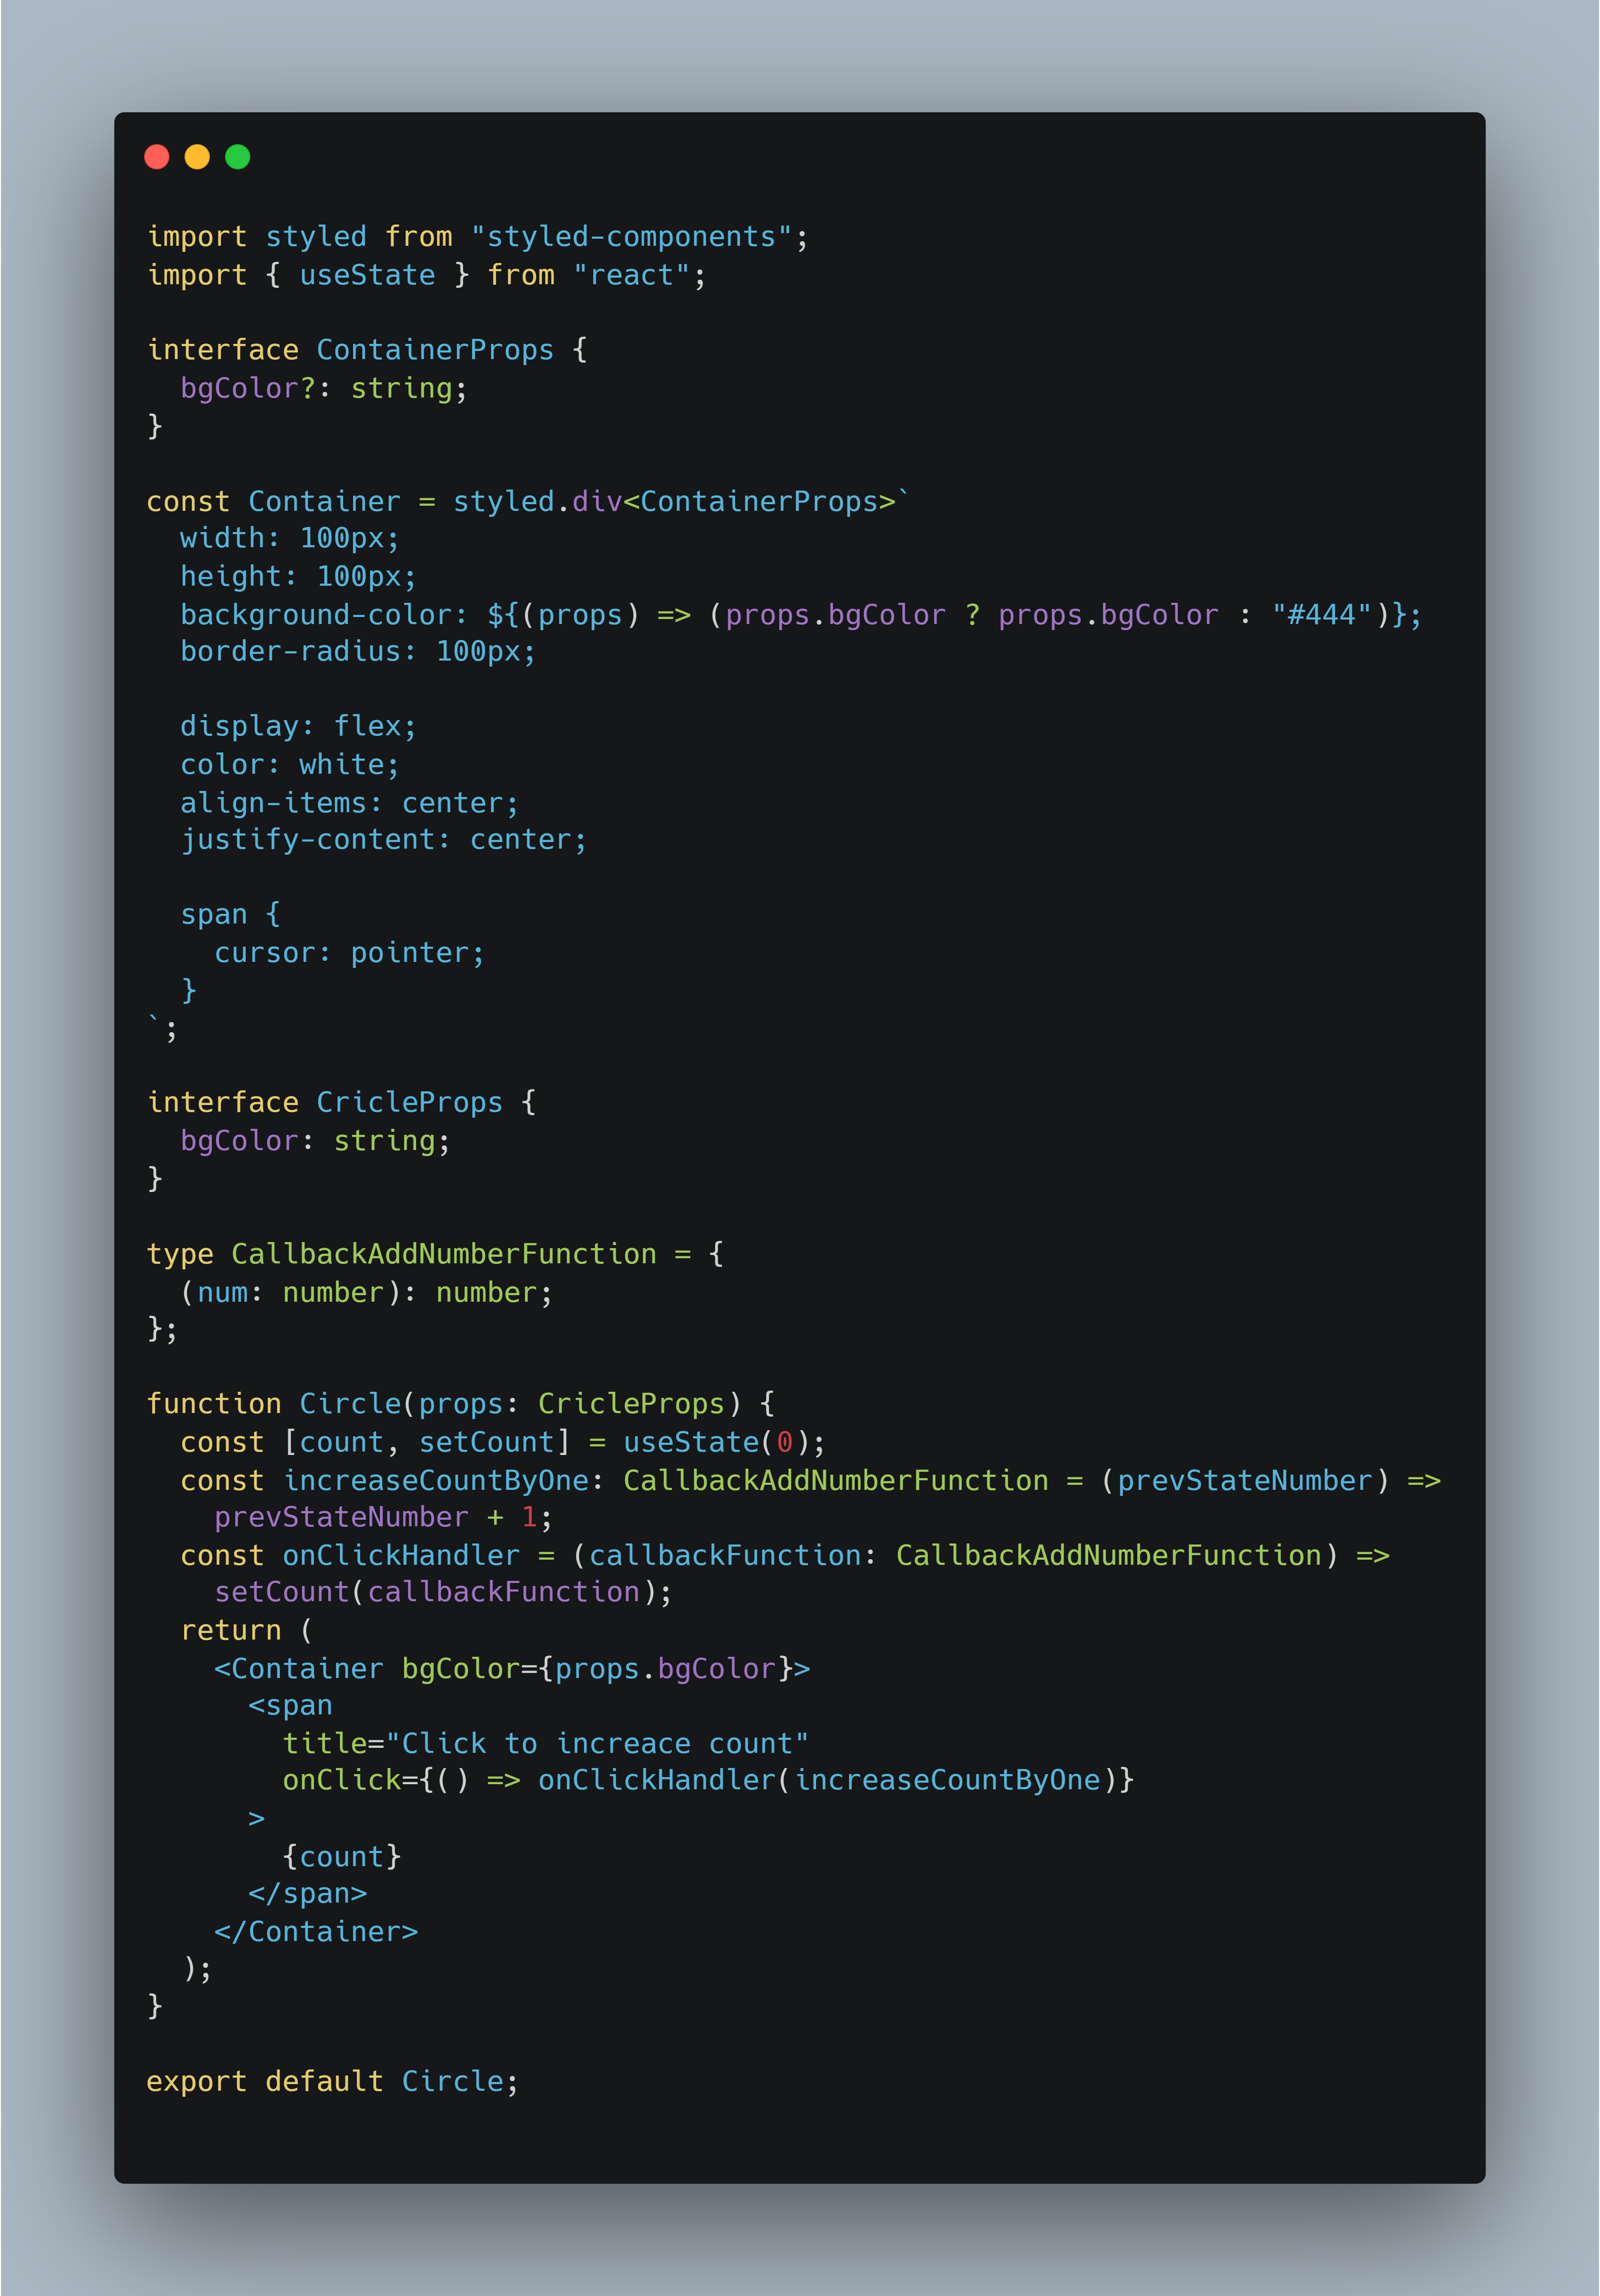Click the ContainerProps interface name
Viewport: 1600px width, 2296px height.
tap(435, 350)
